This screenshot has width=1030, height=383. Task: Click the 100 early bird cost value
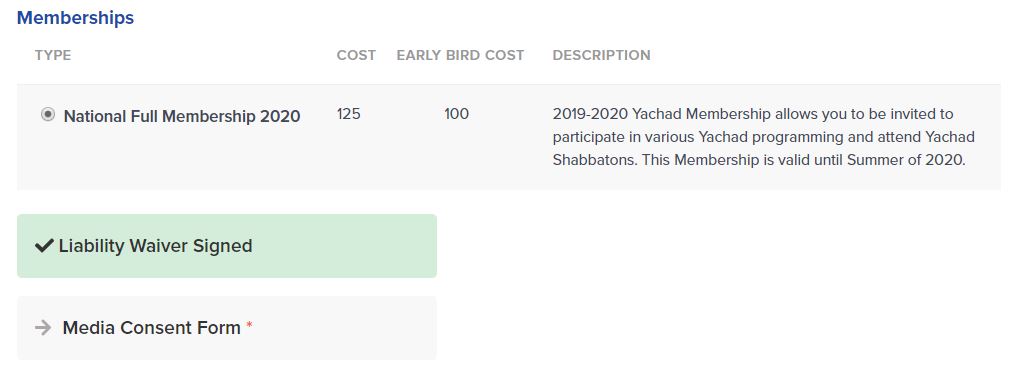click(x=457, y=114)
